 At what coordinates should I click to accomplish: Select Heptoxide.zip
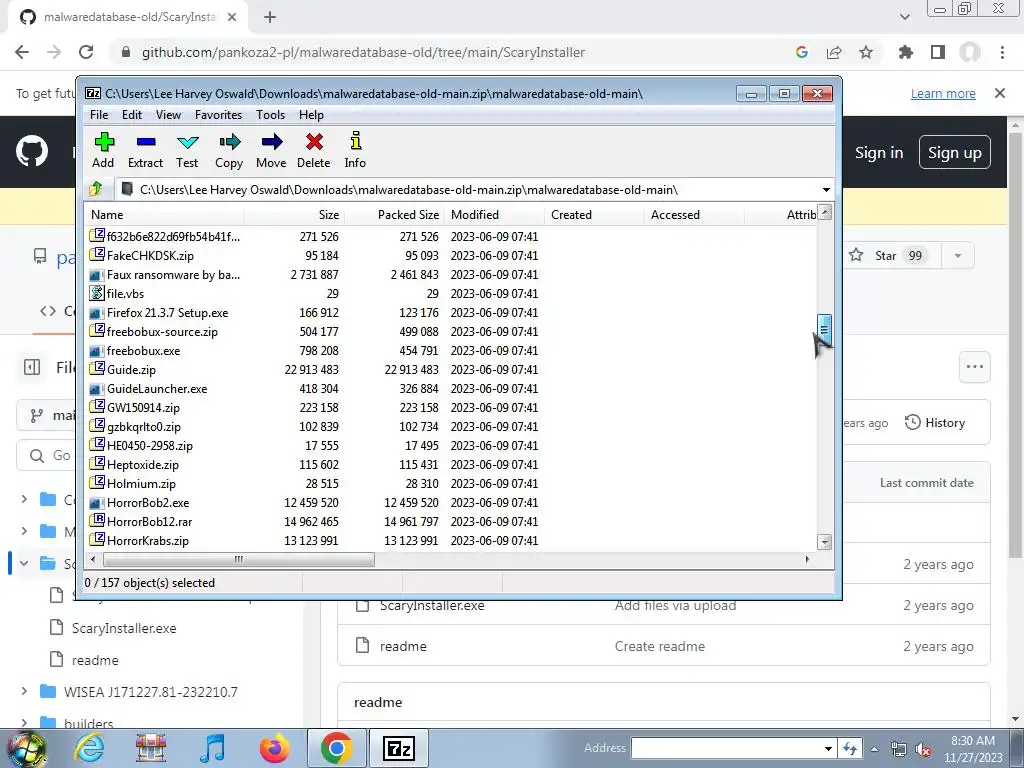[142, 465]
